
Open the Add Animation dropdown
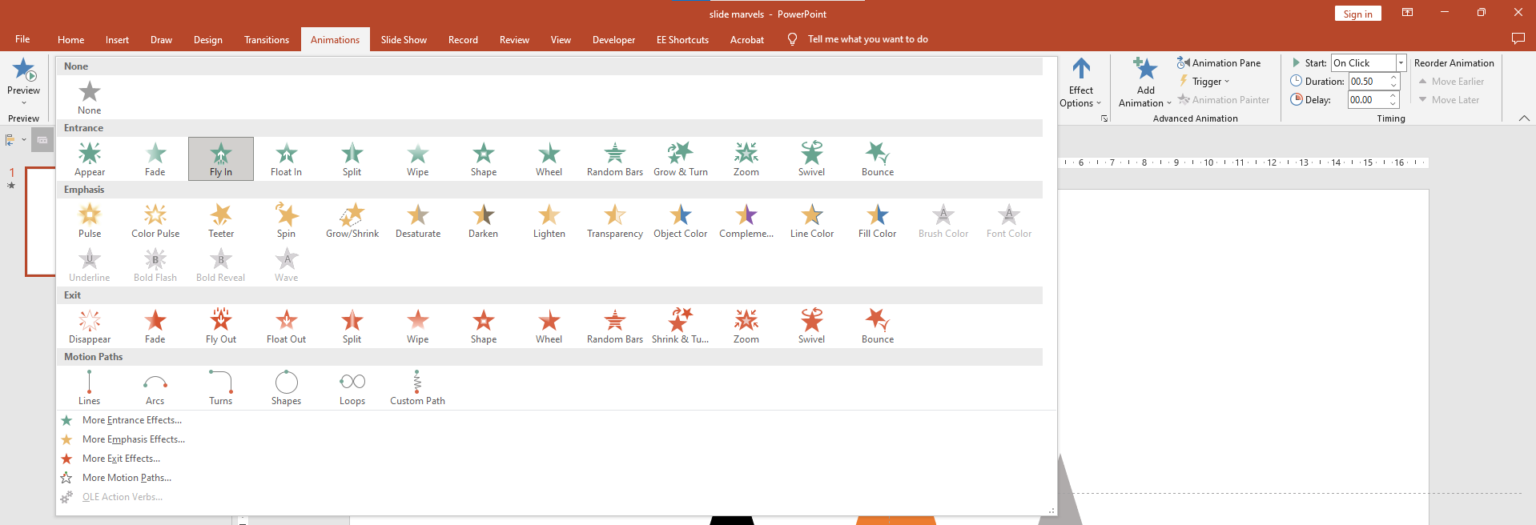pyautogui.click(x=1145, y=83)
